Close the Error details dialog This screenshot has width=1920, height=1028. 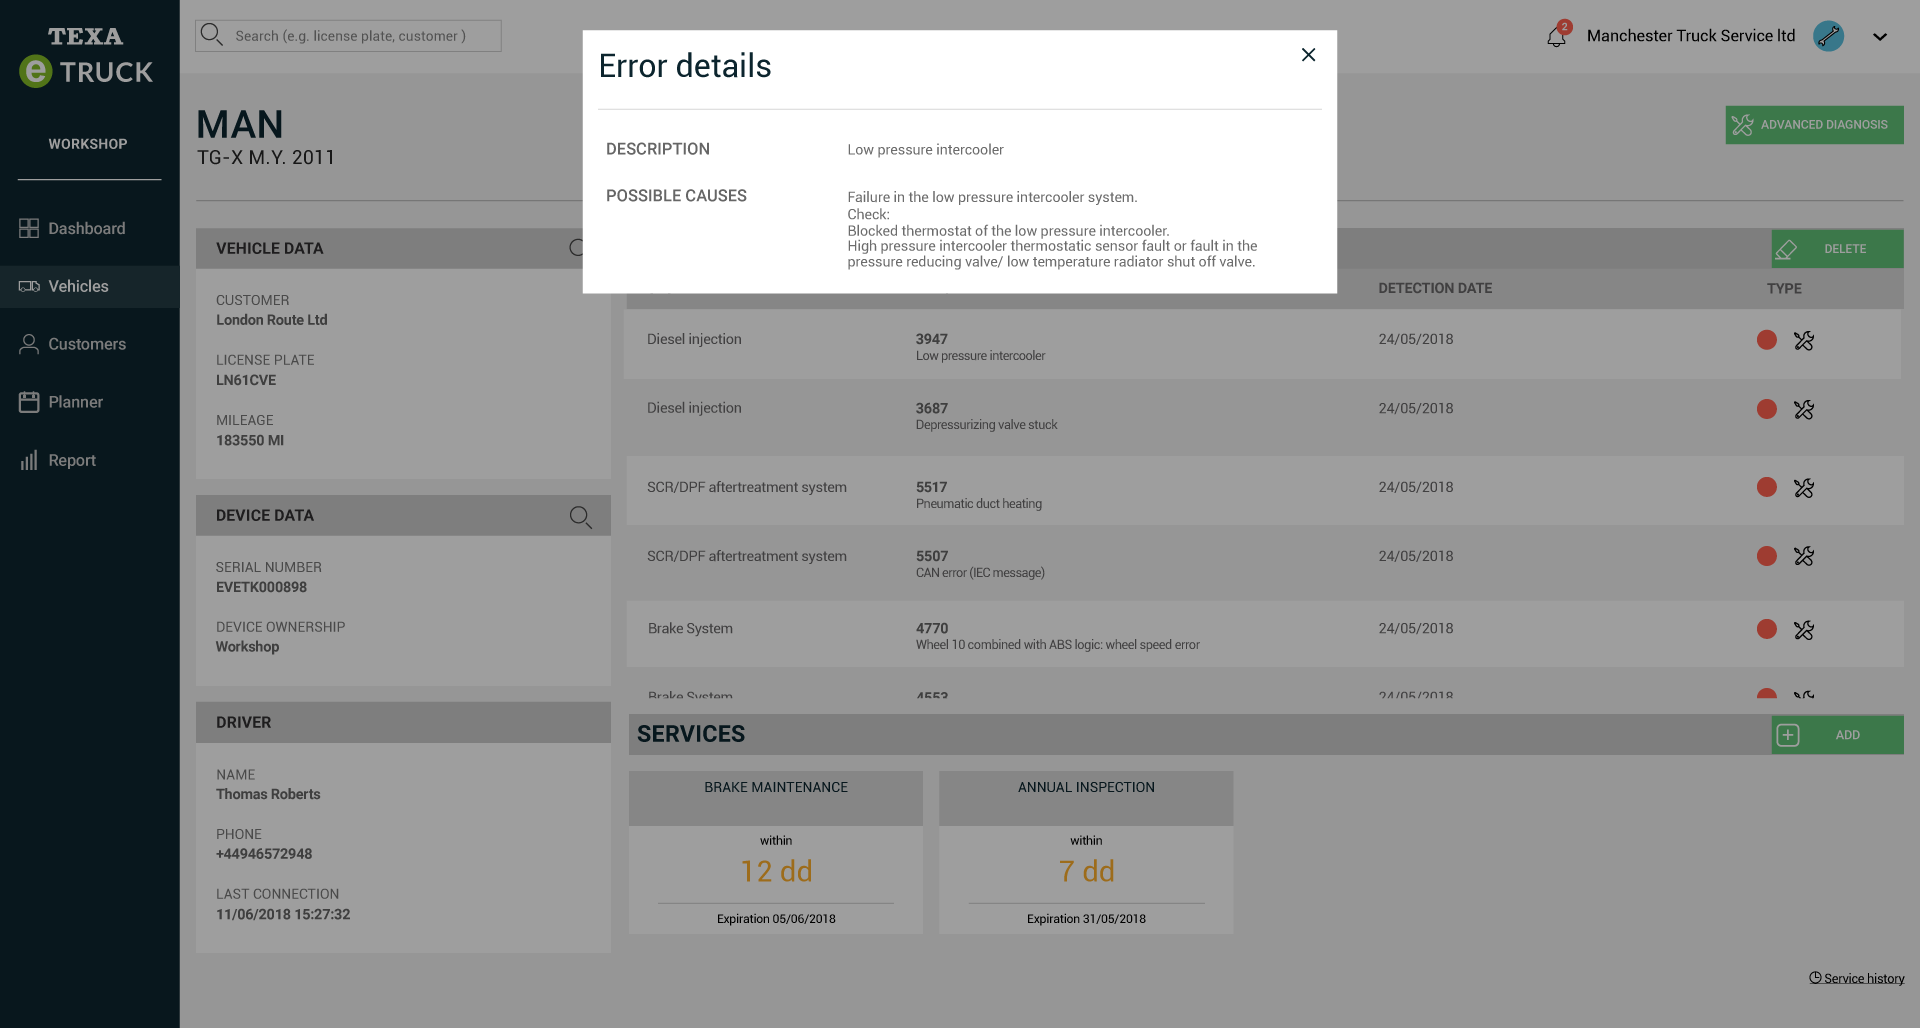tap(1308, 55)
